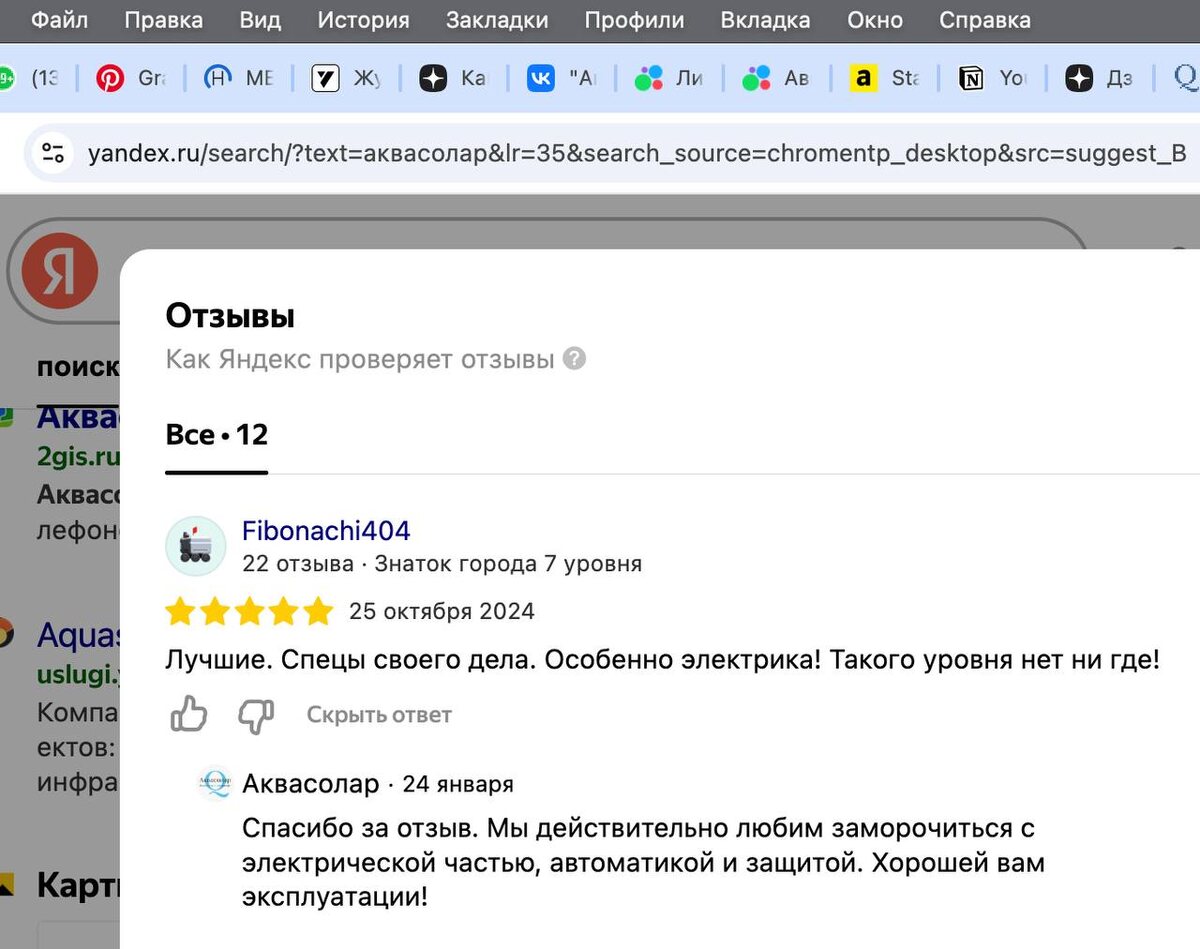Click the Аквасолар company logo in the reply
This screenshot has height=949, width=1200.
point(214,784)
